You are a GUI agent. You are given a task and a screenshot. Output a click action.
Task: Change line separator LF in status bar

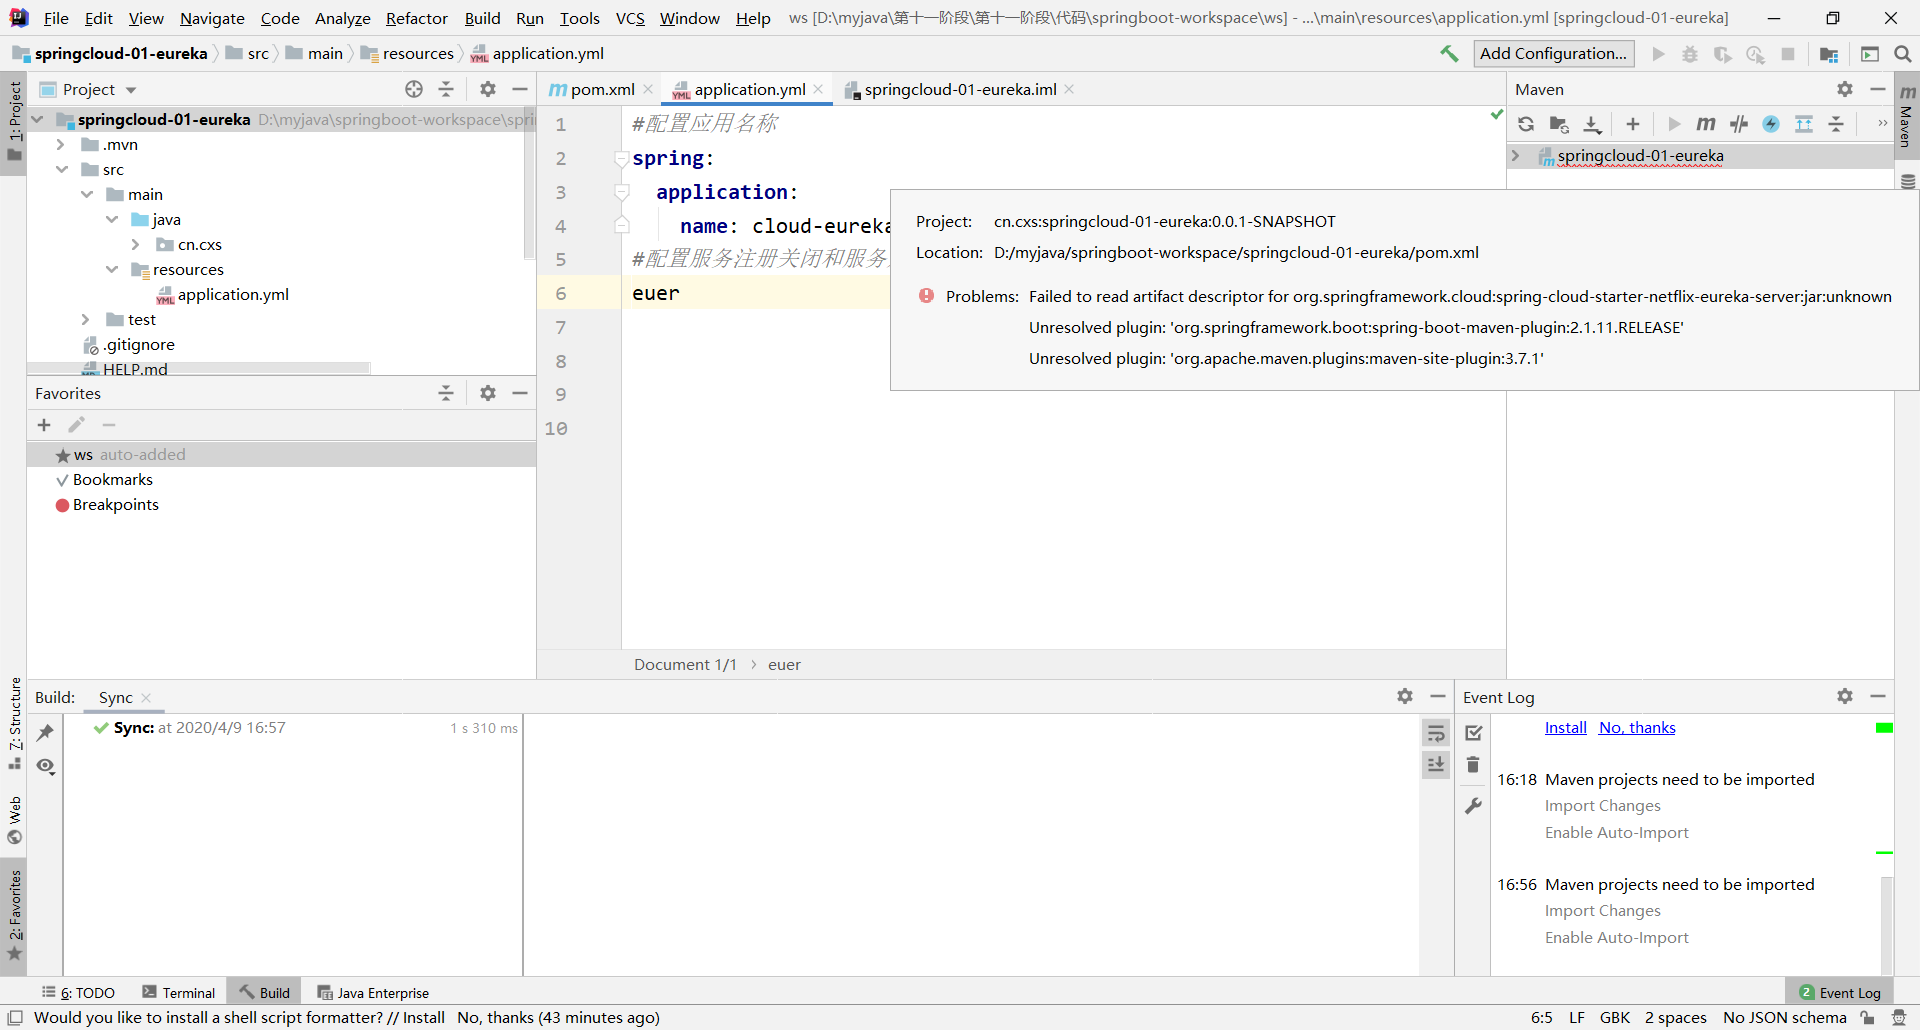point(1577,1018)
